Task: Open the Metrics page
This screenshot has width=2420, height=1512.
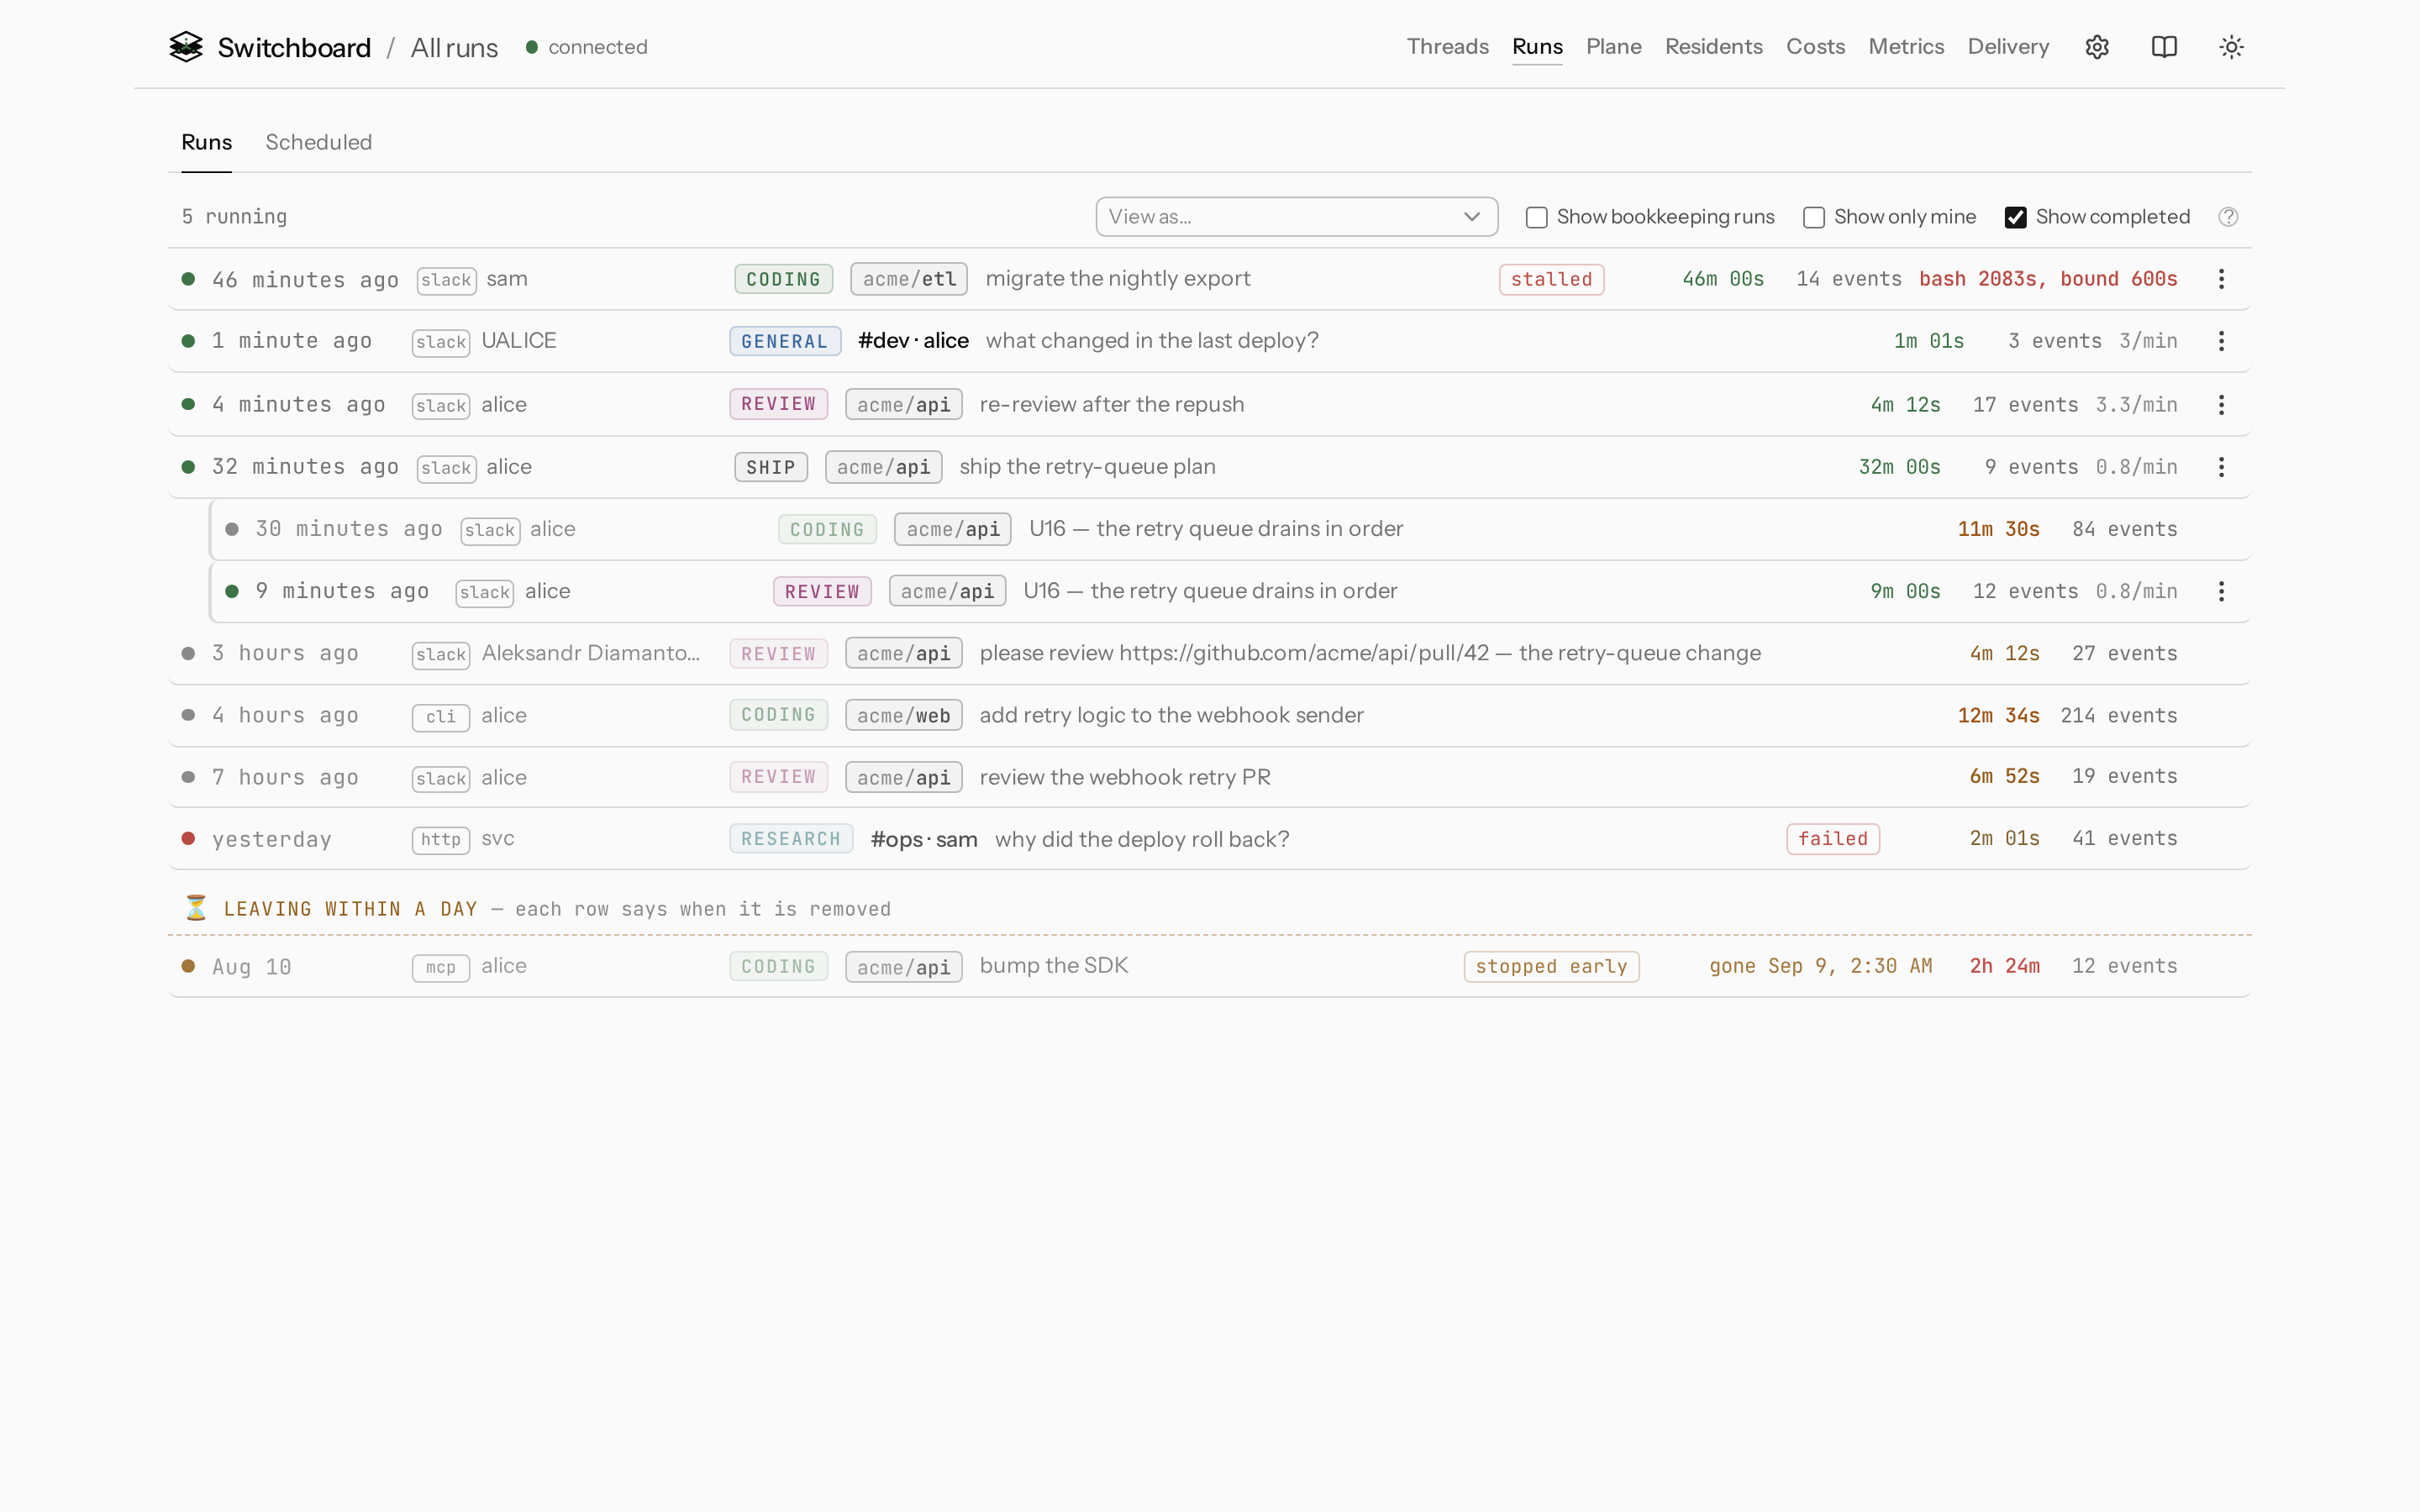Action: [1906, 47]
